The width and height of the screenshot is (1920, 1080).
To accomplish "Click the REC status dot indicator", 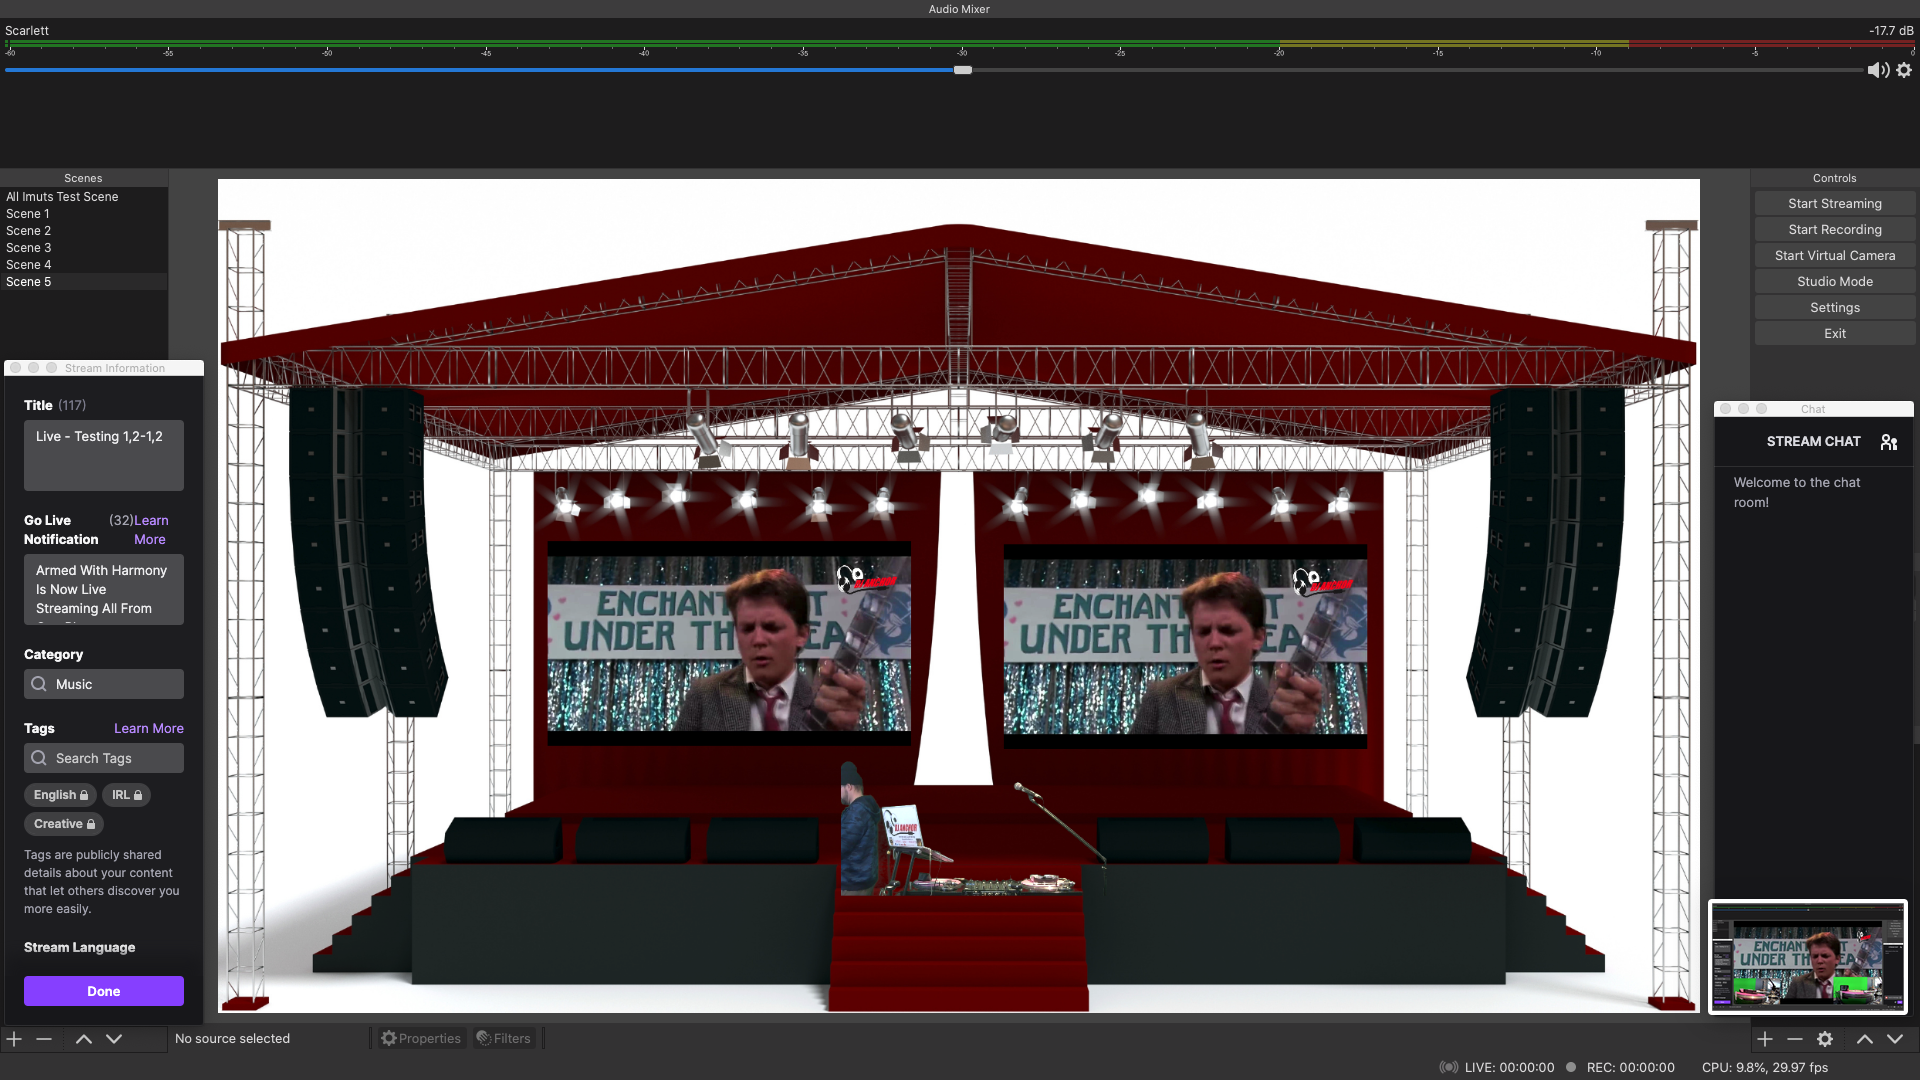I will (x=1571, y=1067).
